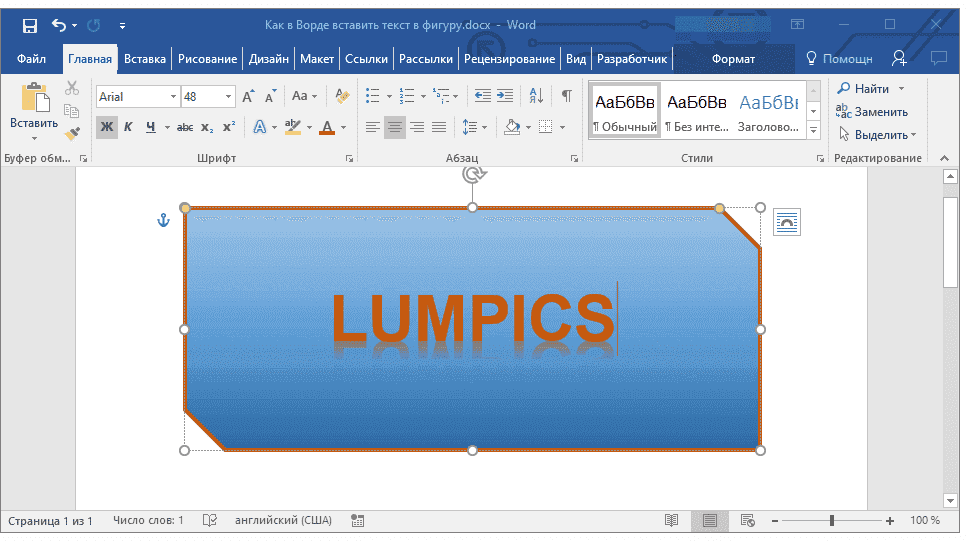
Task: Apply subscript formatting
Action: (x=207, y=127)
